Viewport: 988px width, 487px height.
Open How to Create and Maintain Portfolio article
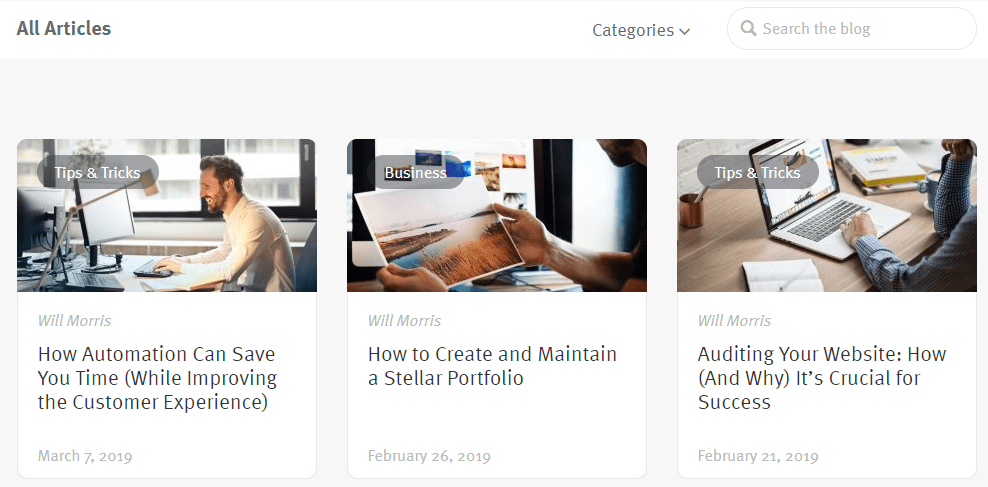pyautogui.click(x=492, y=366)
